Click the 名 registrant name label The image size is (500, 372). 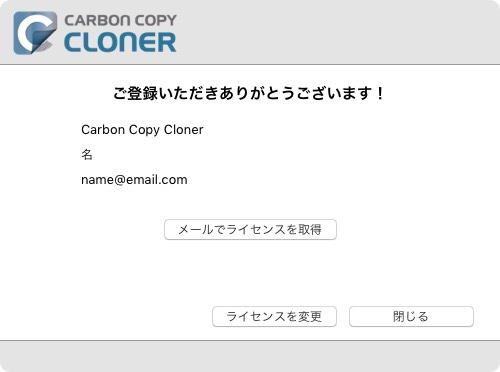point(87,155)
